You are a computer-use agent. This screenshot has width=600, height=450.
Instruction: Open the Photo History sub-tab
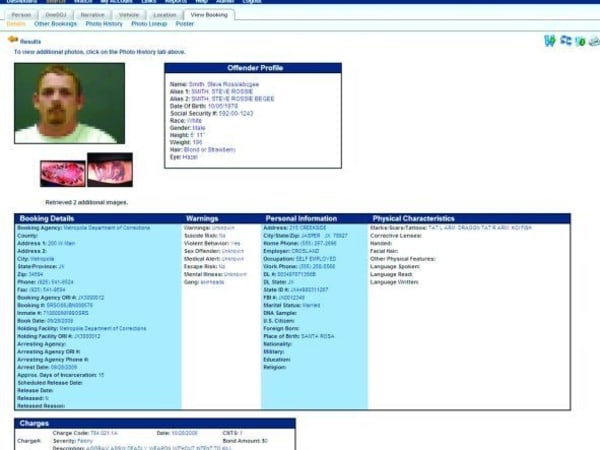(104, 24)
